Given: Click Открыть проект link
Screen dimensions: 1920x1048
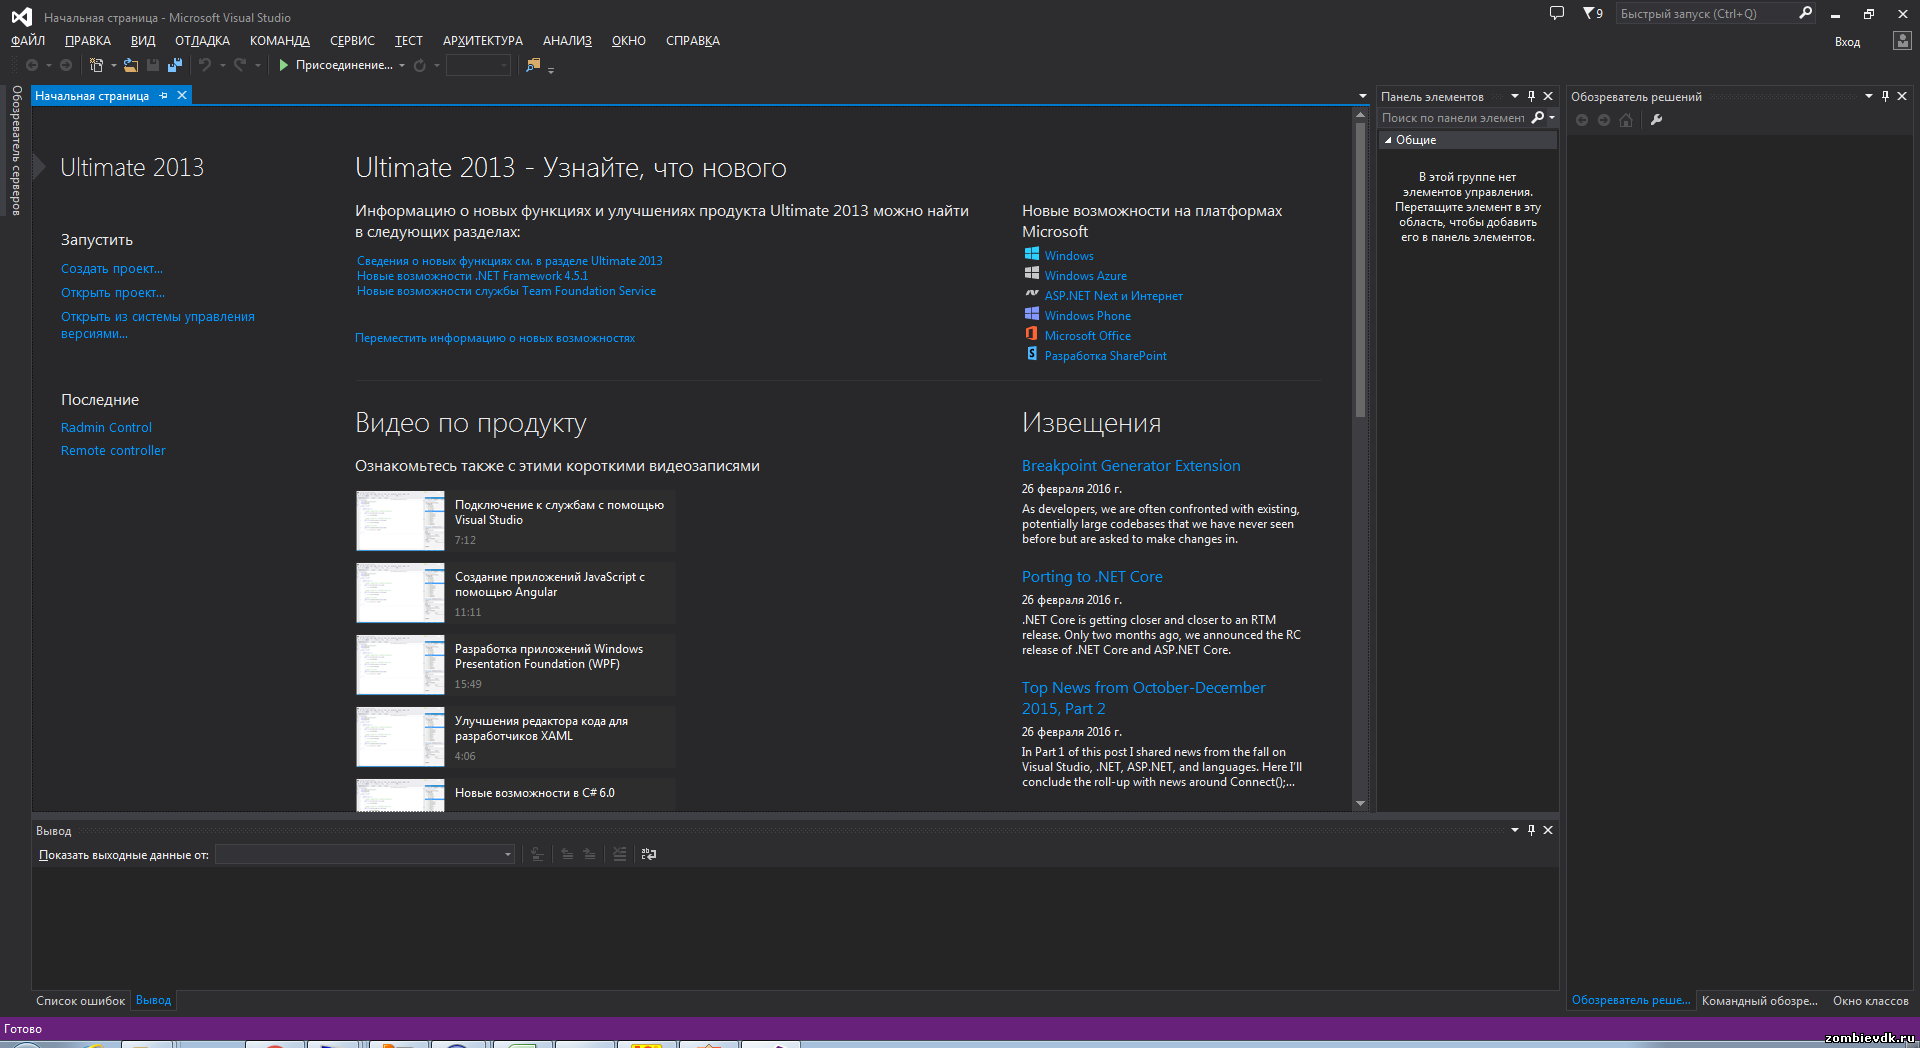Looking at the screenshot, I should tap(113, 293).
